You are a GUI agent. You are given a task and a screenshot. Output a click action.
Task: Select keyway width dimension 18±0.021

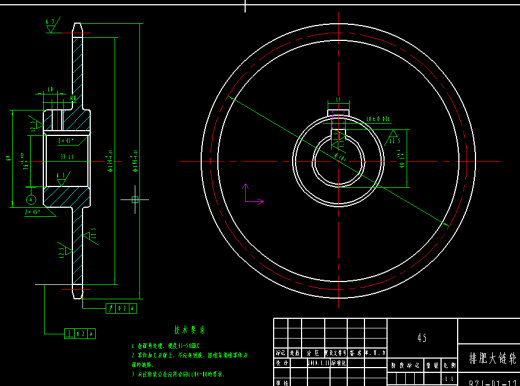[x=378, y=119]
